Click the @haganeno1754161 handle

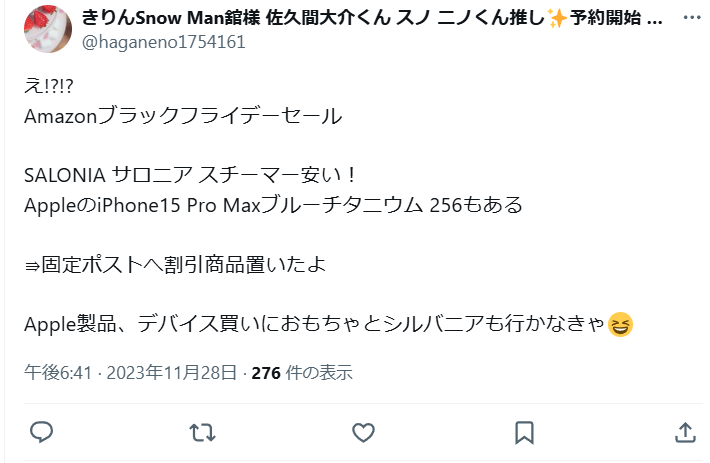163,42
